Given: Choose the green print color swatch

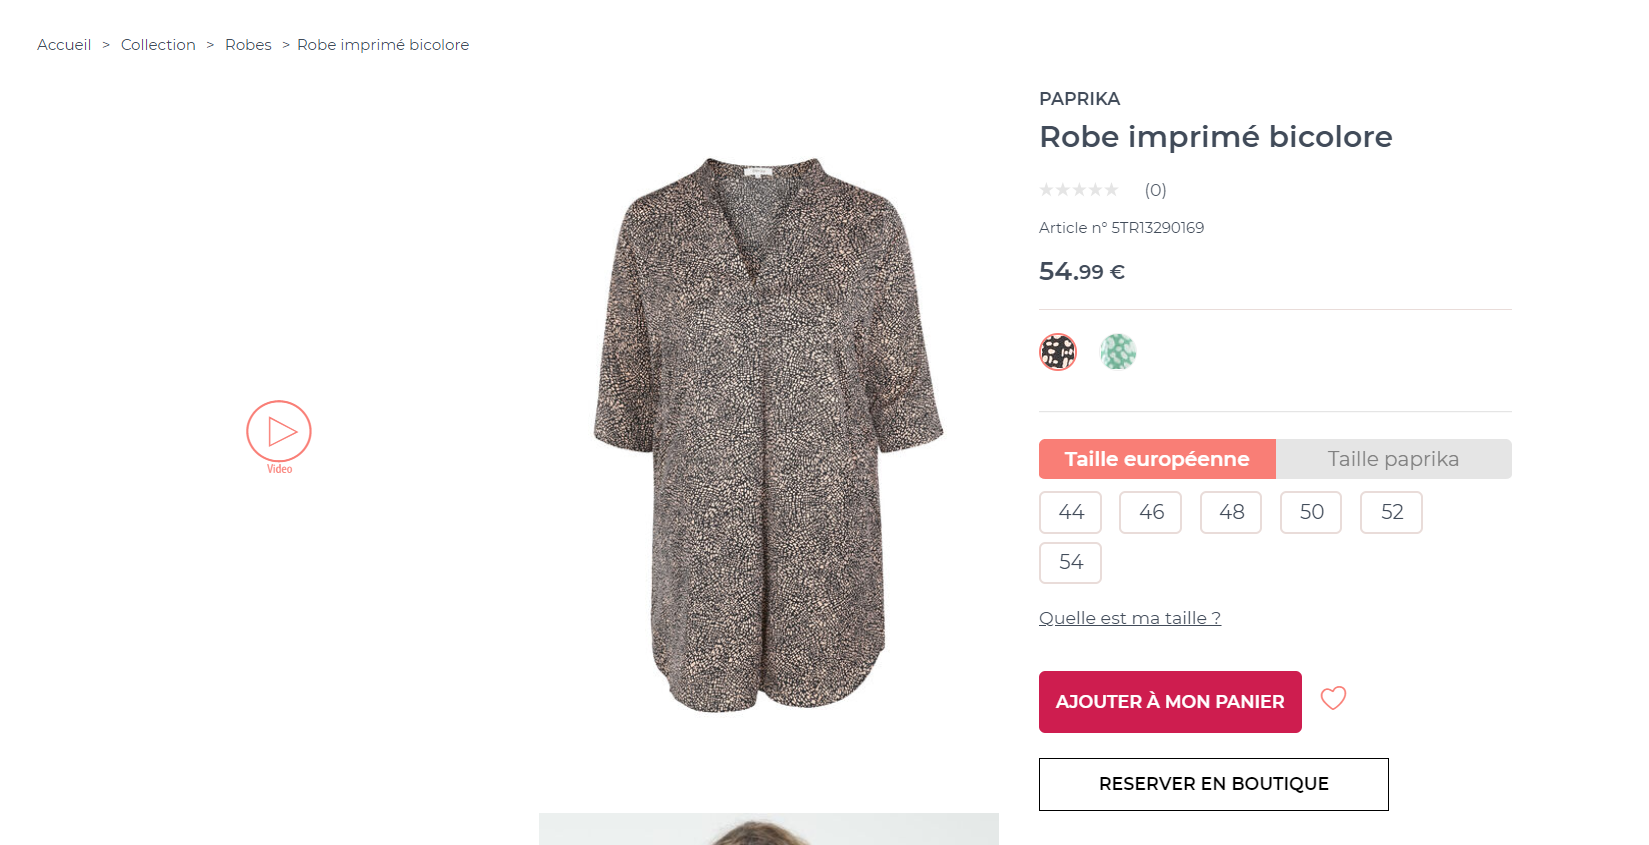Looking at the screenshot, I should click(x=1118, y=352).
